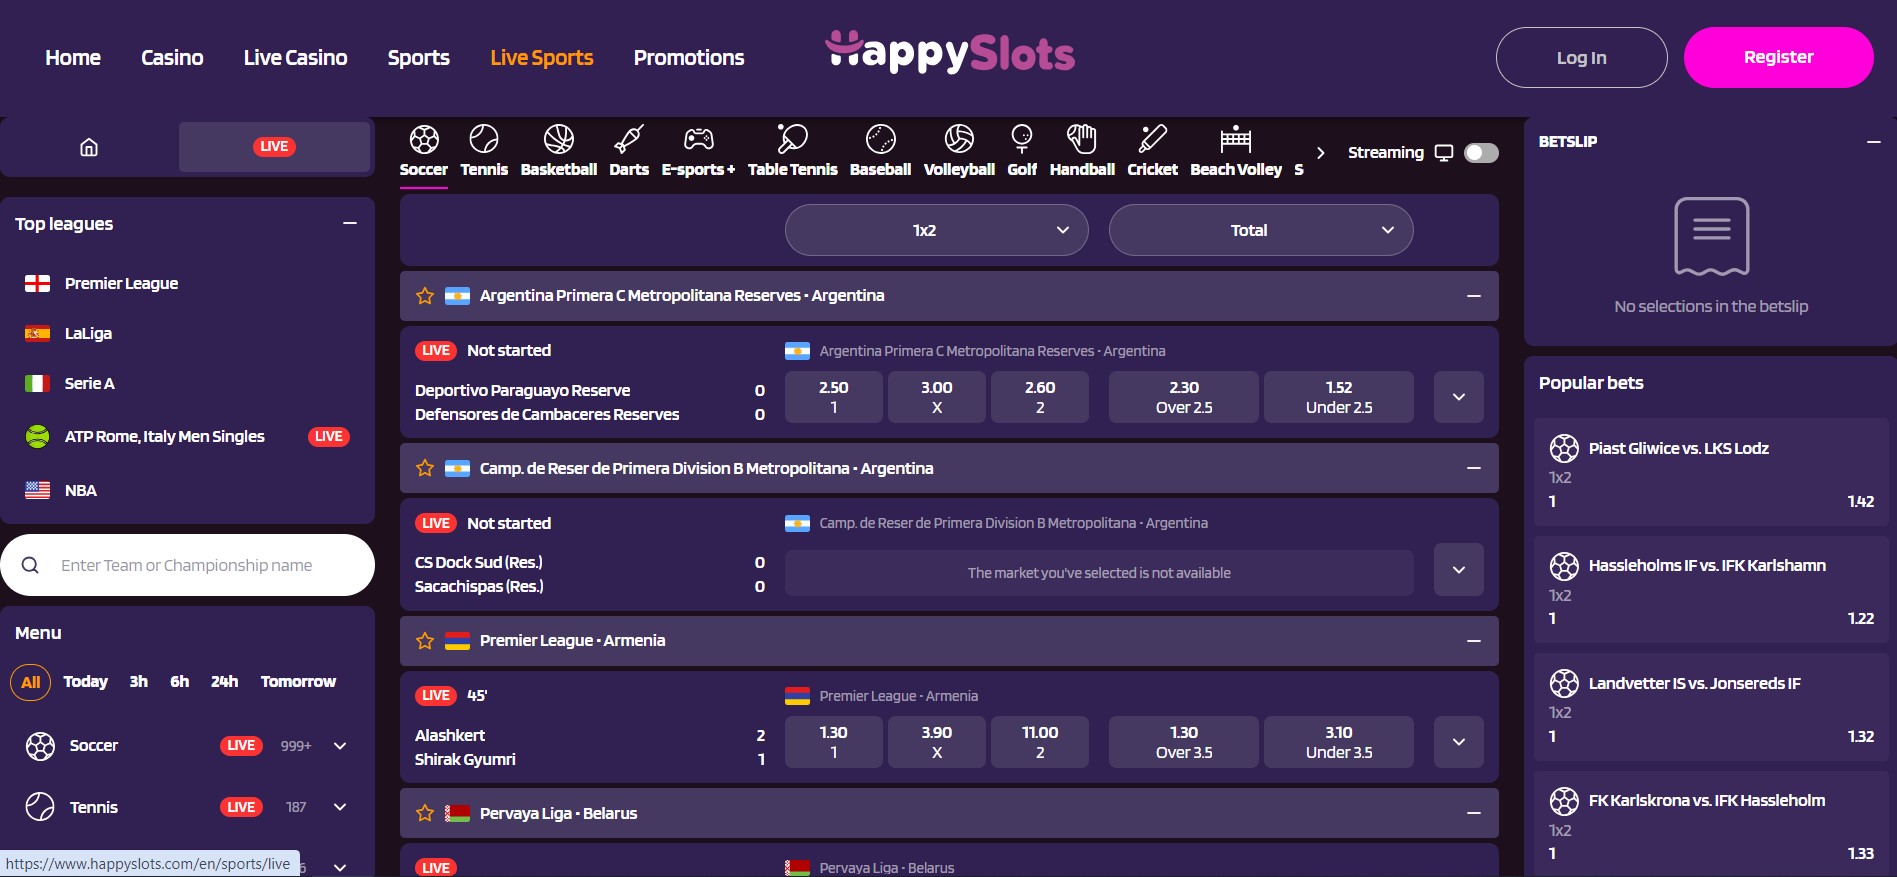Expand the Soccer menu chevron
The width and height of the screenshot is (1897, 877).
(340, 746)
